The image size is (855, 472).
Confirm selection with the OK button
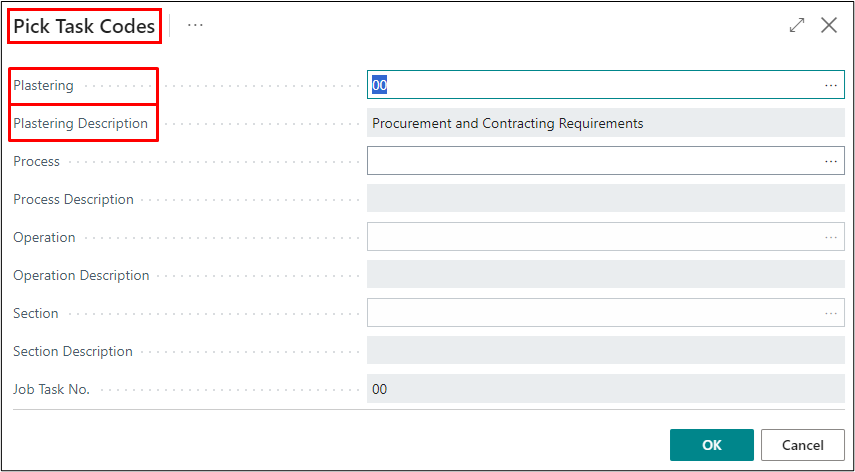point(711,445)
